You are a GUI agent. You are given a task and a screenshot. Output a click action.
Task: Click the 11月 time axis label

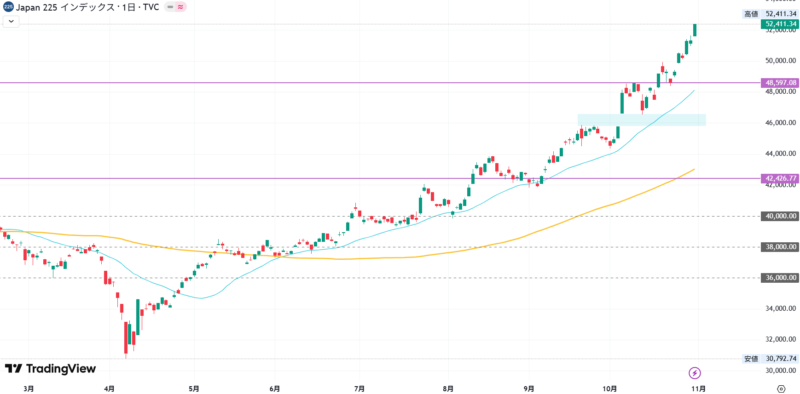[699, 388]
